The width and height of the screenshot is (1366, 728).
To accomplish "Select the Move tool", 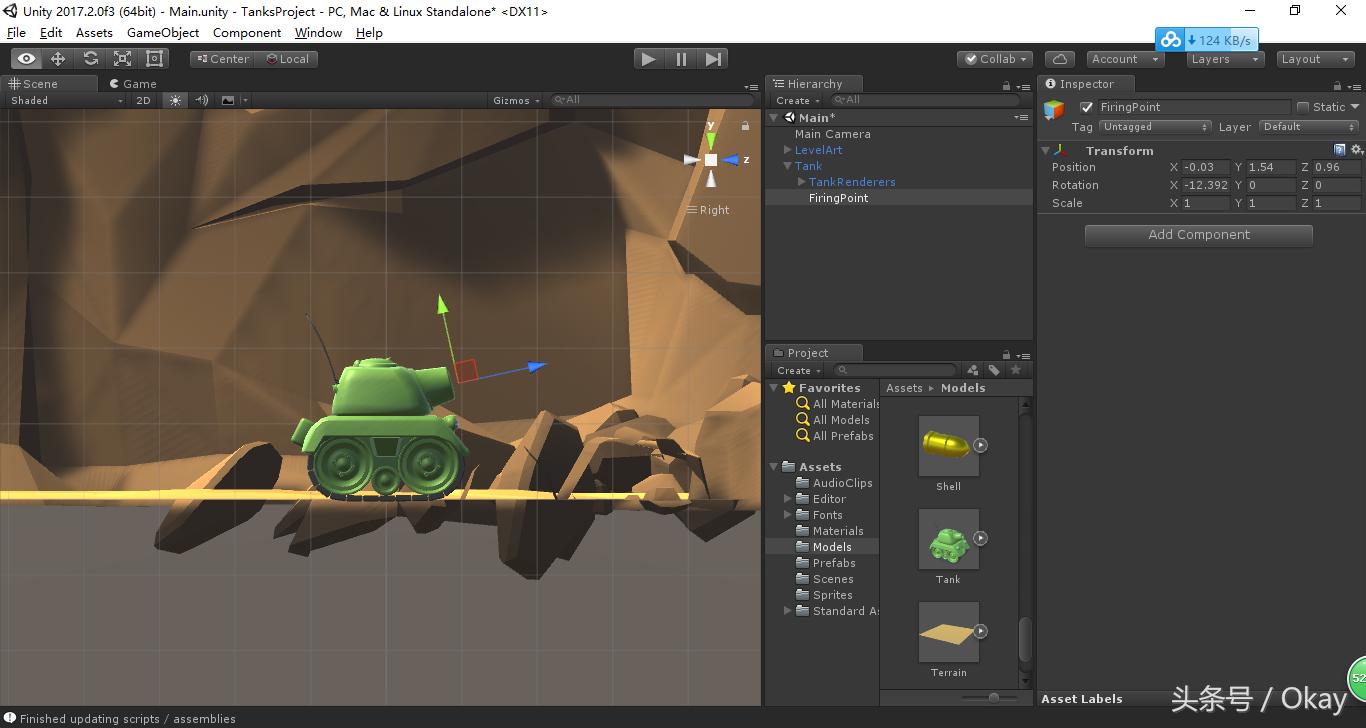I will 59,58.
